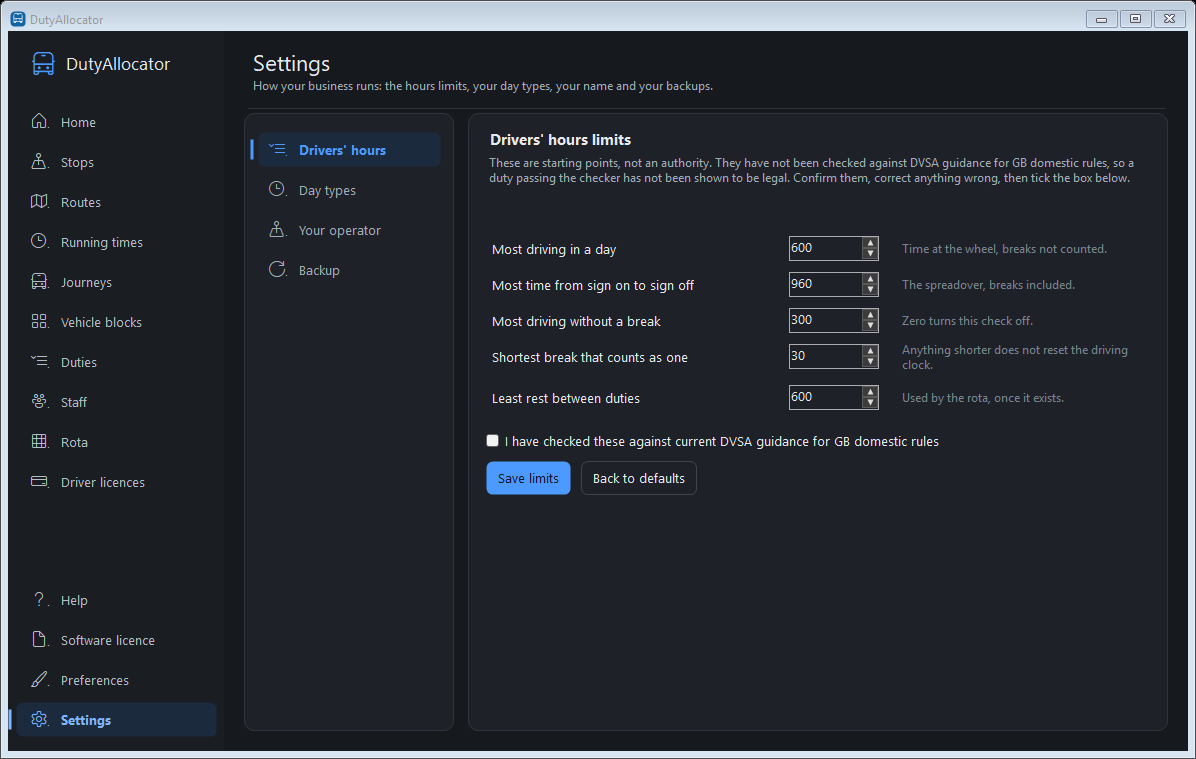Increase Most driving in a day value

click(870, 243)
